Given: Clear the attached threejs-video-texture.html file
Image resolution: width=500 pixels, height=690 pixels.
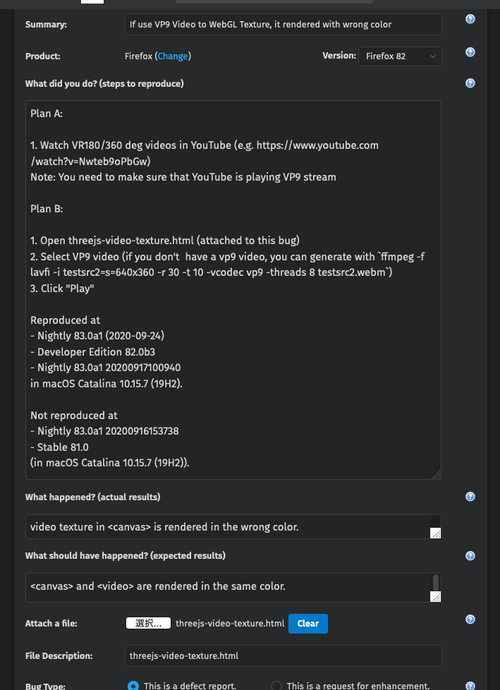Looking at the screenshot, I should (x=308, y=623).
